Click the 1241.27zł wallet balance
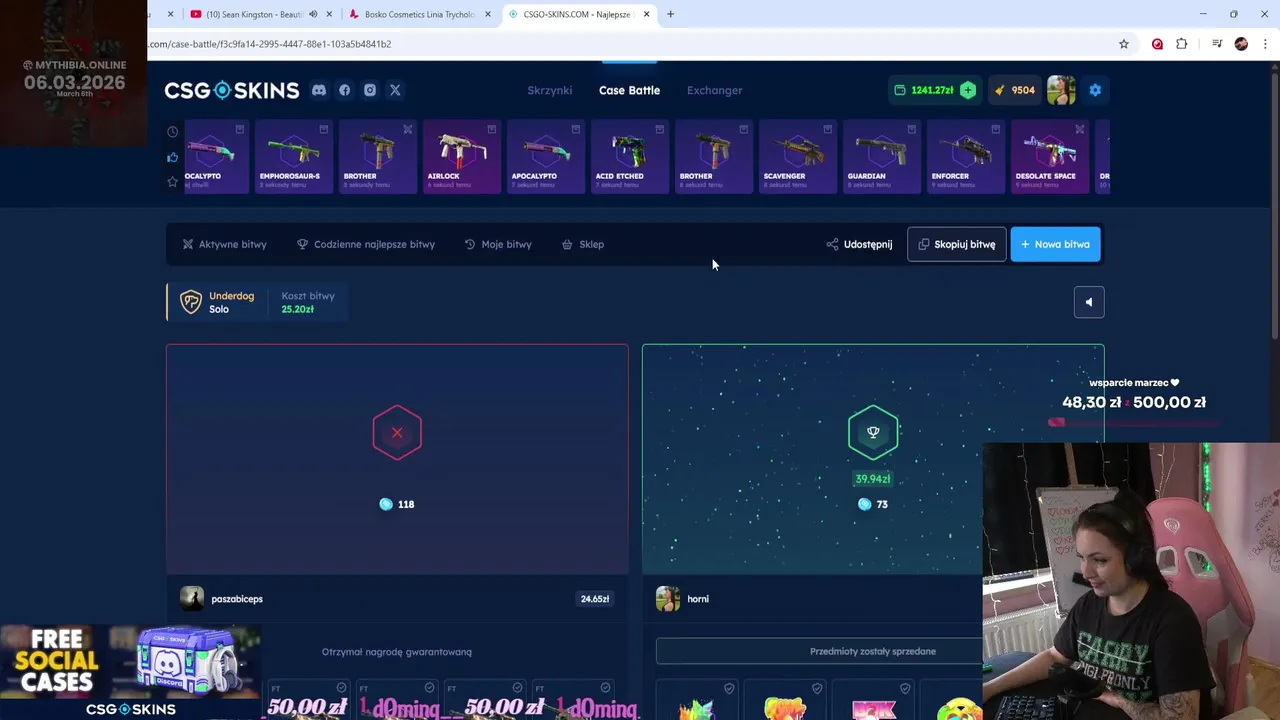The width and height of the screenshot is (1280, 720). (x=932, y=90)
